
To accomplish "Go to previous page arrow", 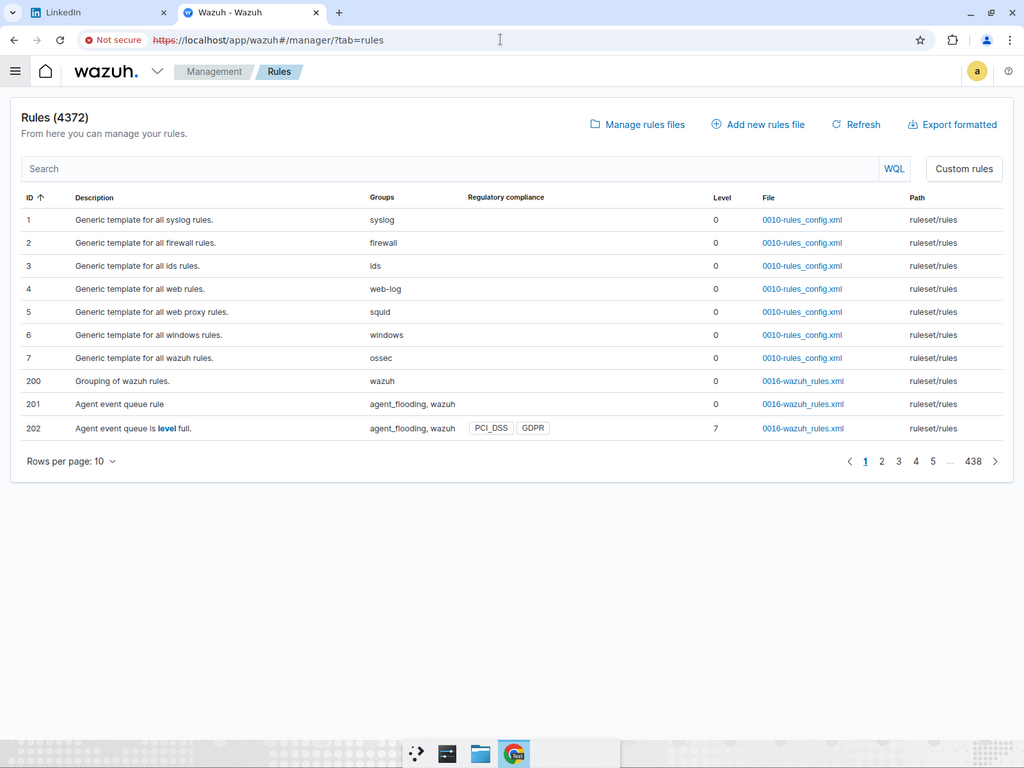I will (850, 462).
